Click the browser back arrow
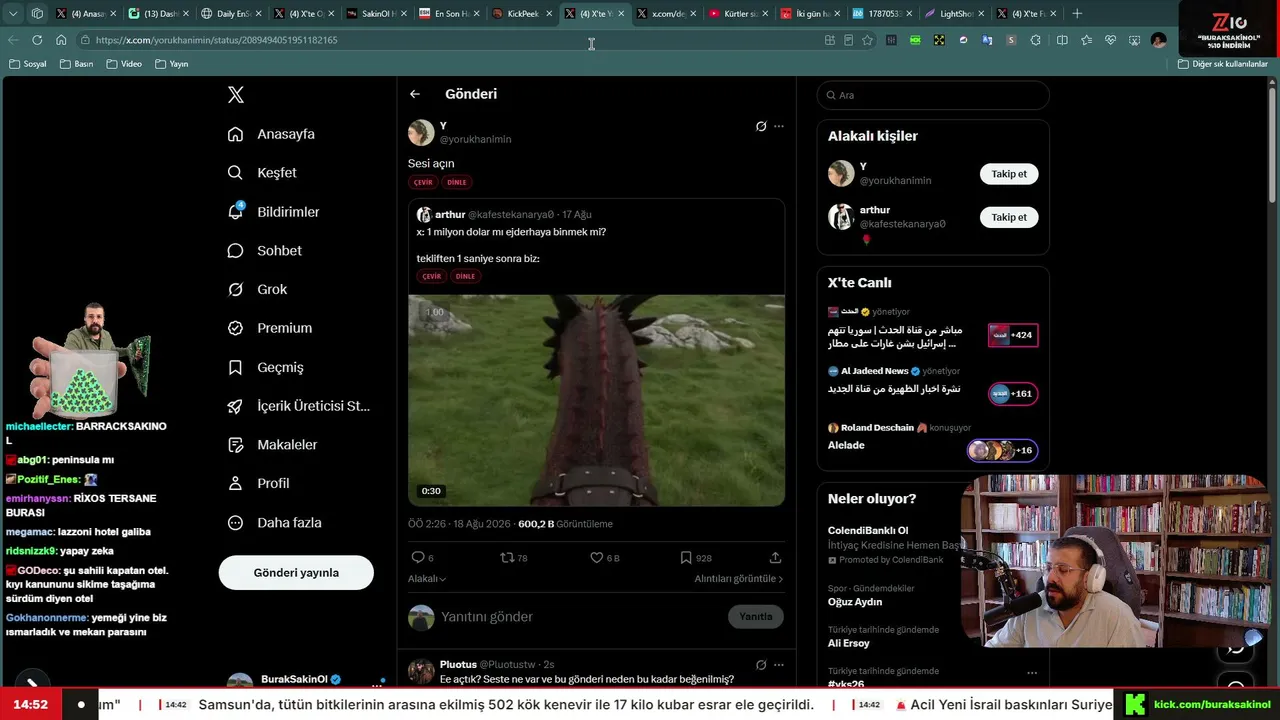This screenshot has height=720, width=1280. 13,40
